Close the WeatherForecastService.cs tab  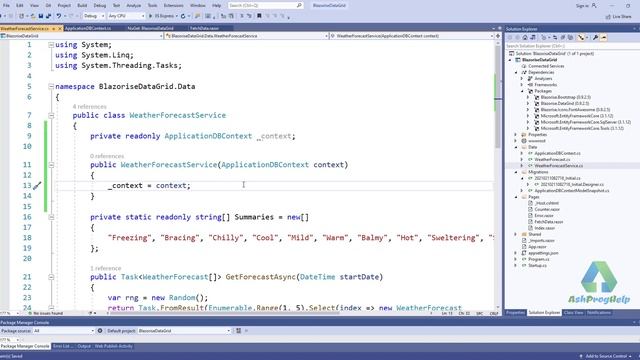coord(60,29)
